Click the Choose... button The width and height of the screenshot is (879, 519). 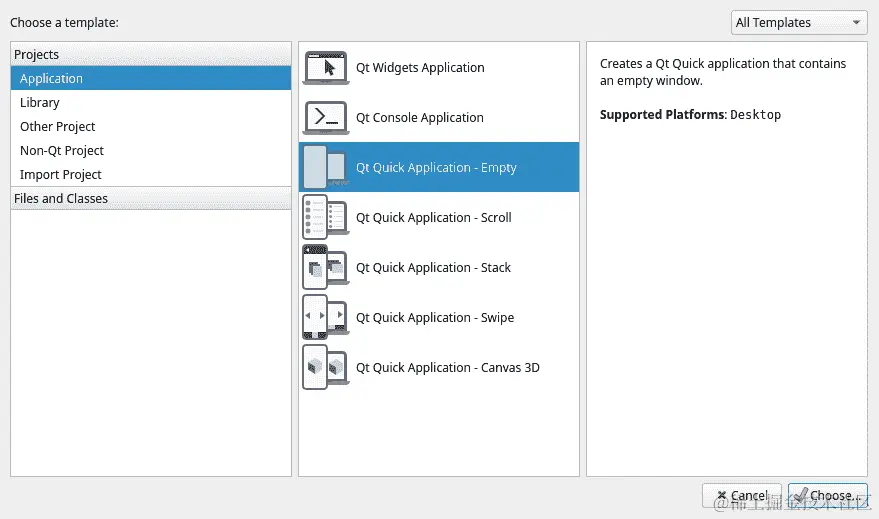(827, 495)
